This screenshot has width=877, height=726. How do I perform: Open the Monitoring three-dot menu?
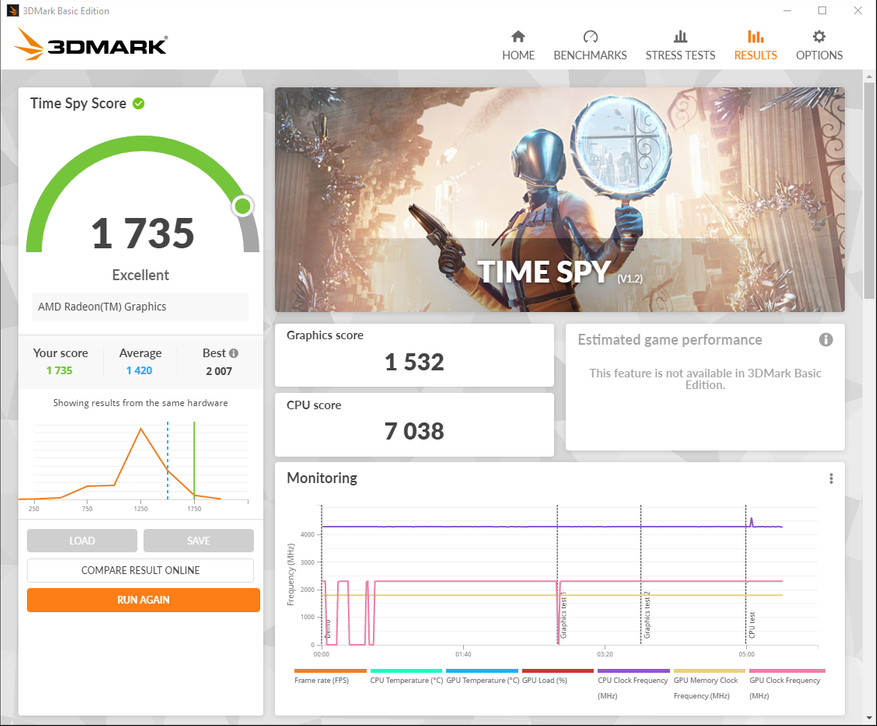831,479
